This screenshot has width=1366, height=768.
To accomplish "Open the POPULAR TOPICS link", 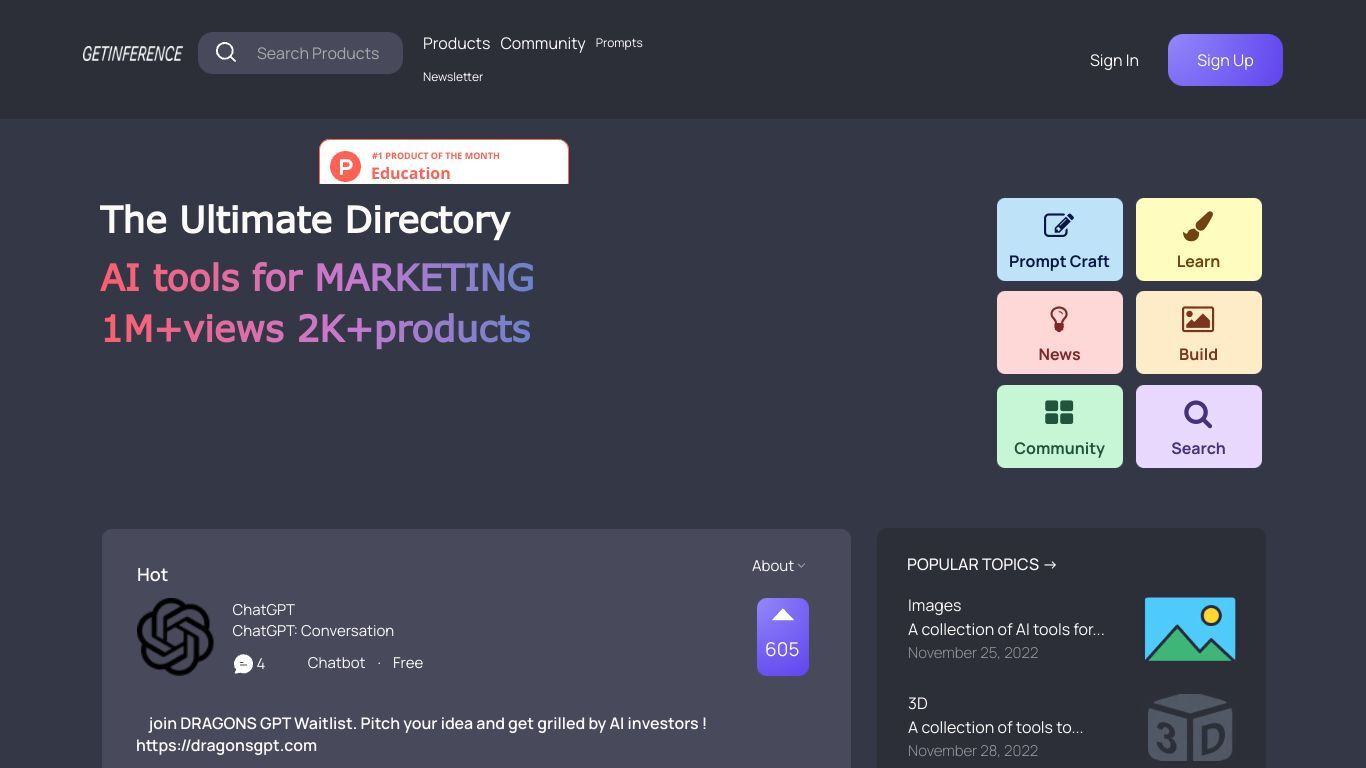I will tap(982, 565).
